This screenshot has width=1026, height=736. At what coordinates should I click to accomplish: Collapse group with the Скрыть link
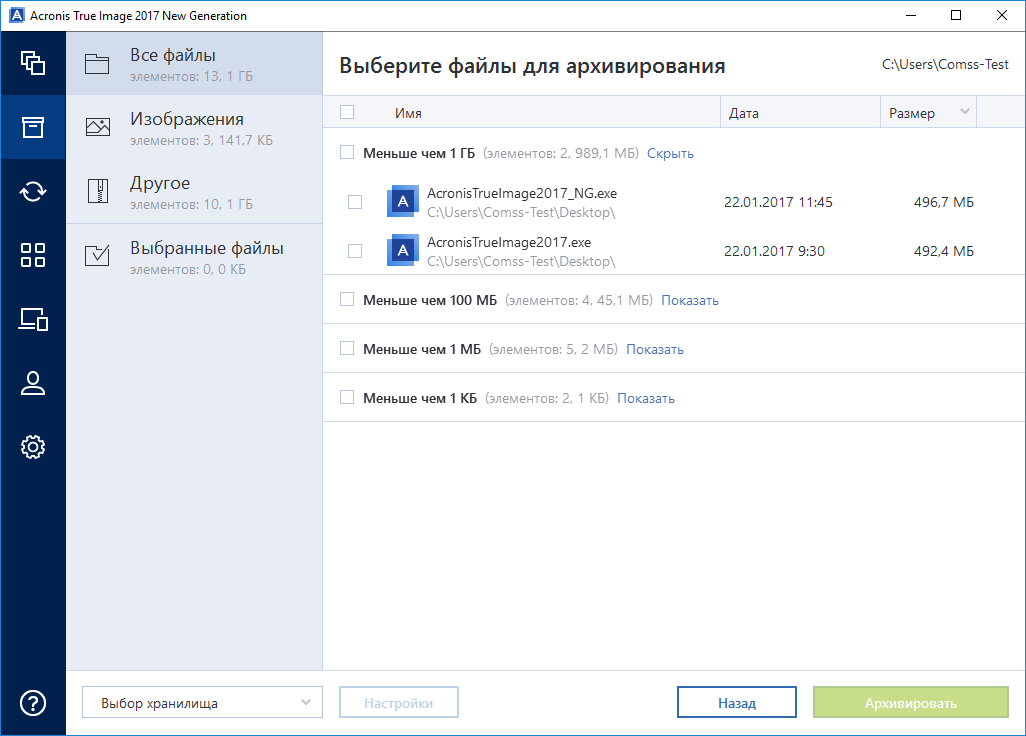tap(670, 153)
